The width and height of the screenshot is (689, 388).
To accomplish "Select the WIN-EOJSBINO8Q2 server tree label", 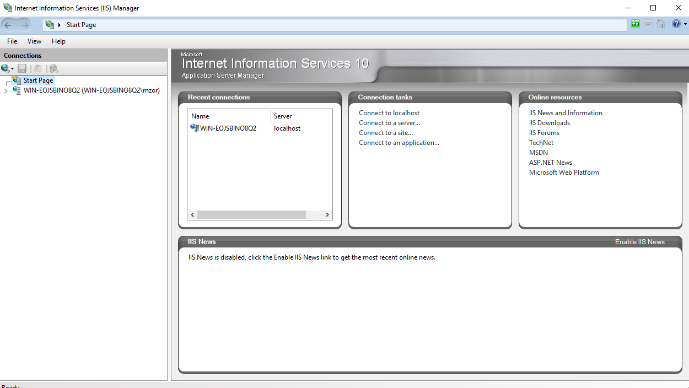I will tap(91, 90).
